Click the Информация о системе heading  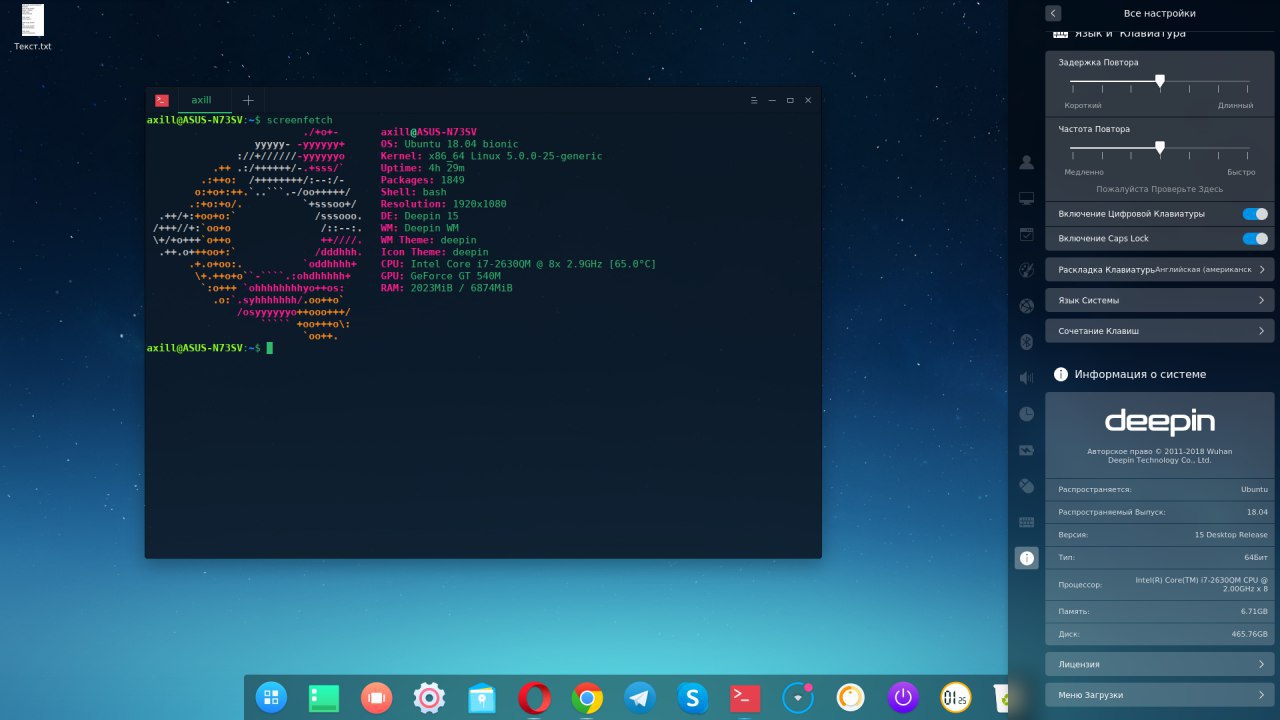(1140, 374)
